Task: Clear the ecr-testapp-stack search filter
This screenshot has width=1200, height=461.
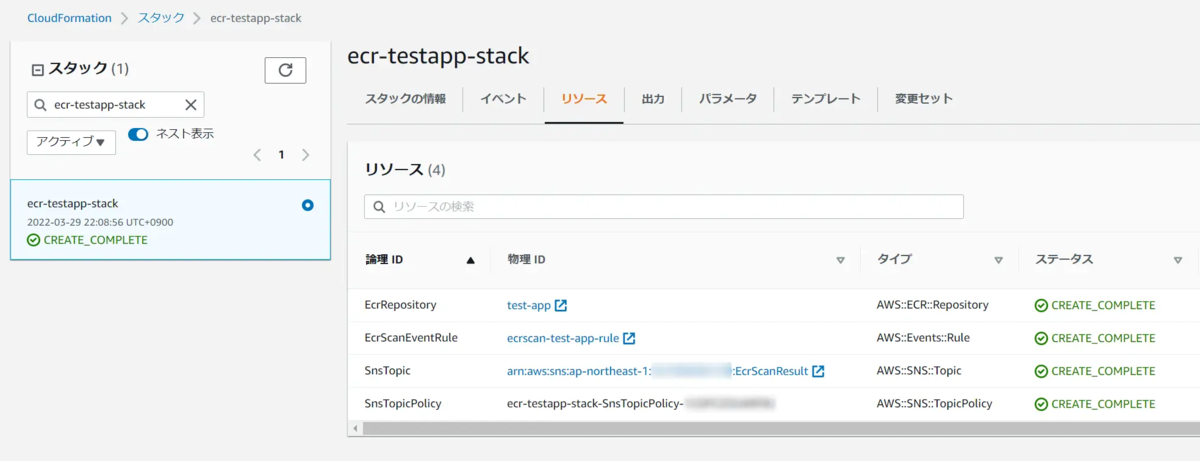Action: 191,105
